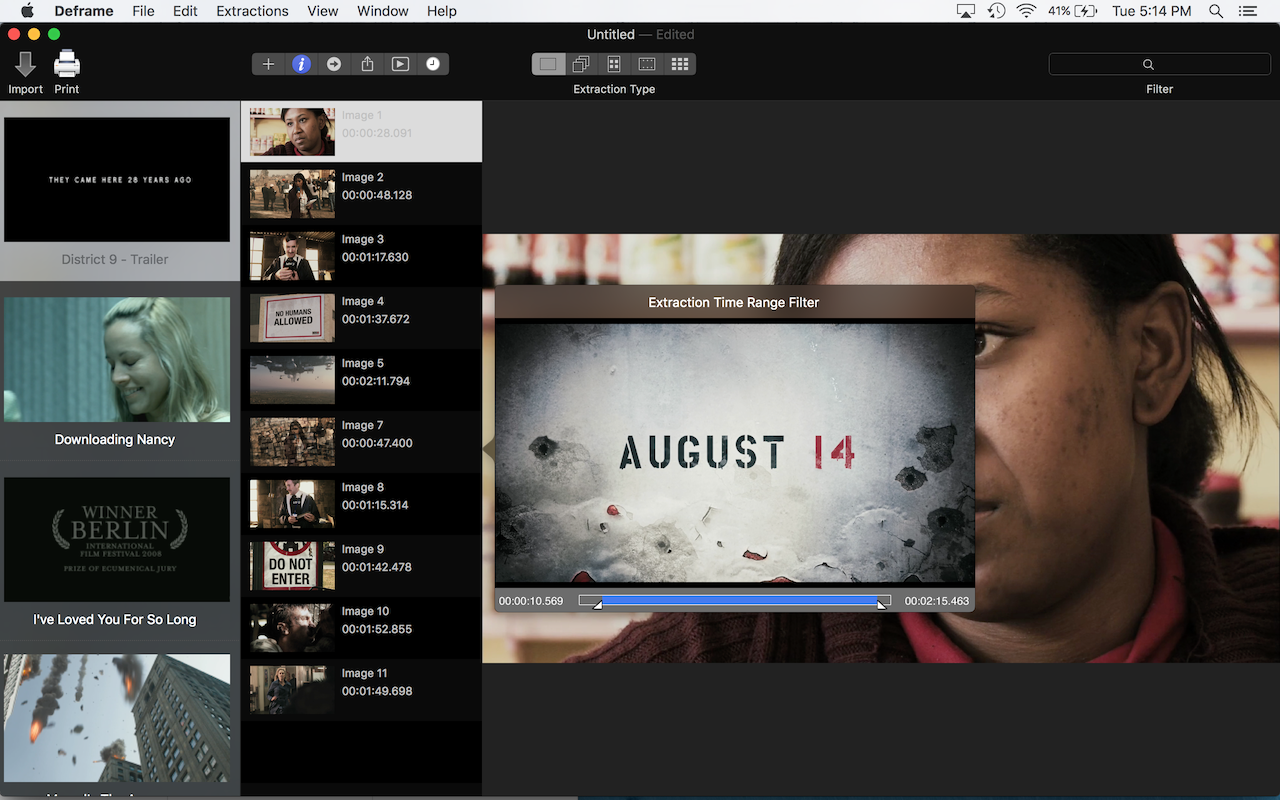This screenshot has height=800, width=1280.
Task: Click the Wi-Fi menu bar icon
Action: click(x=1027, y=11)
